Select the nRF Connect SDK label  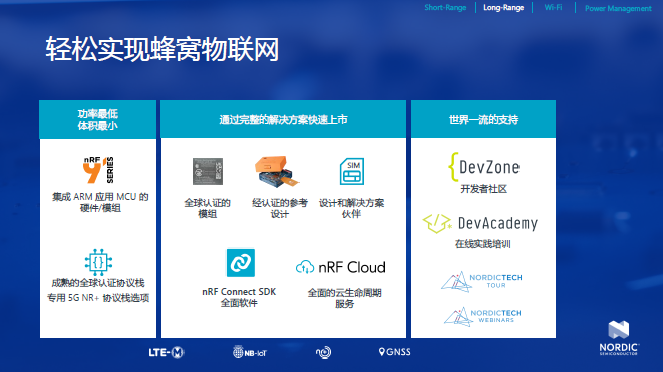click(x=239, y=292)
